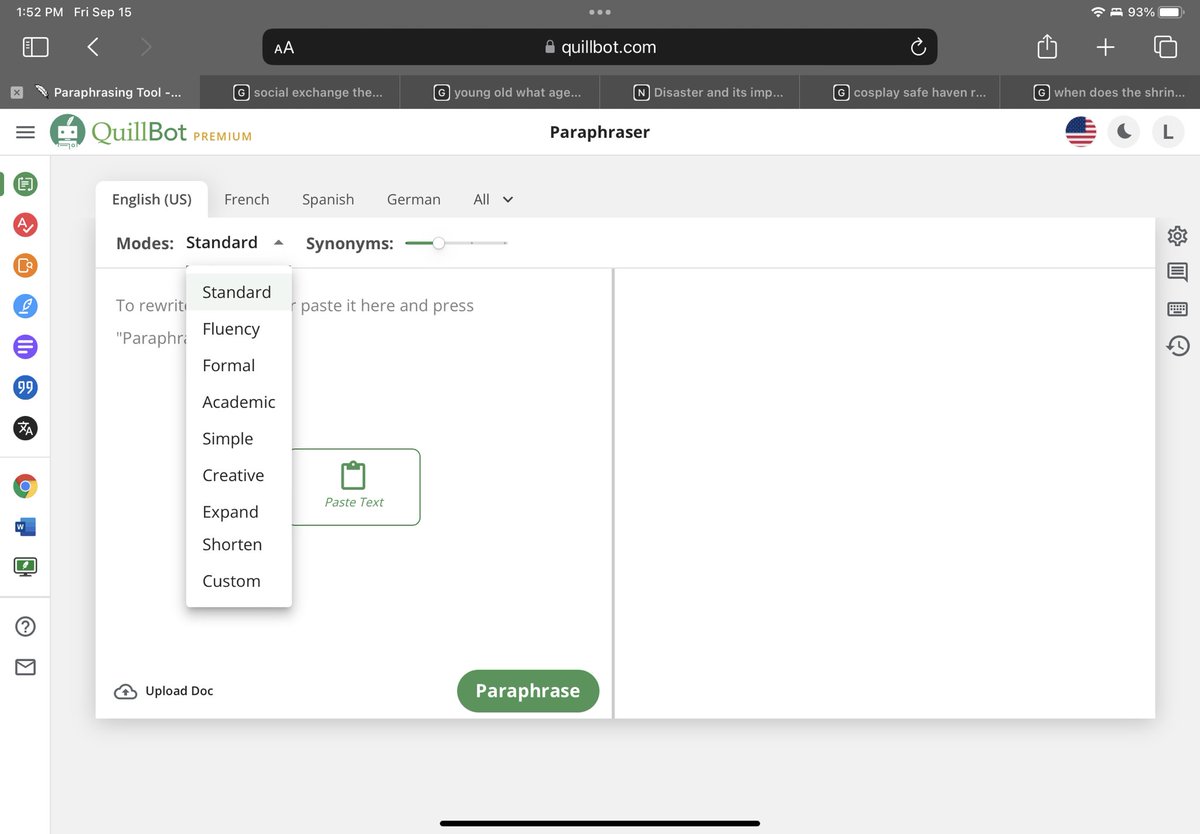Click the Paste Text button
This screenshot has width=1200, height=834.
354,487
